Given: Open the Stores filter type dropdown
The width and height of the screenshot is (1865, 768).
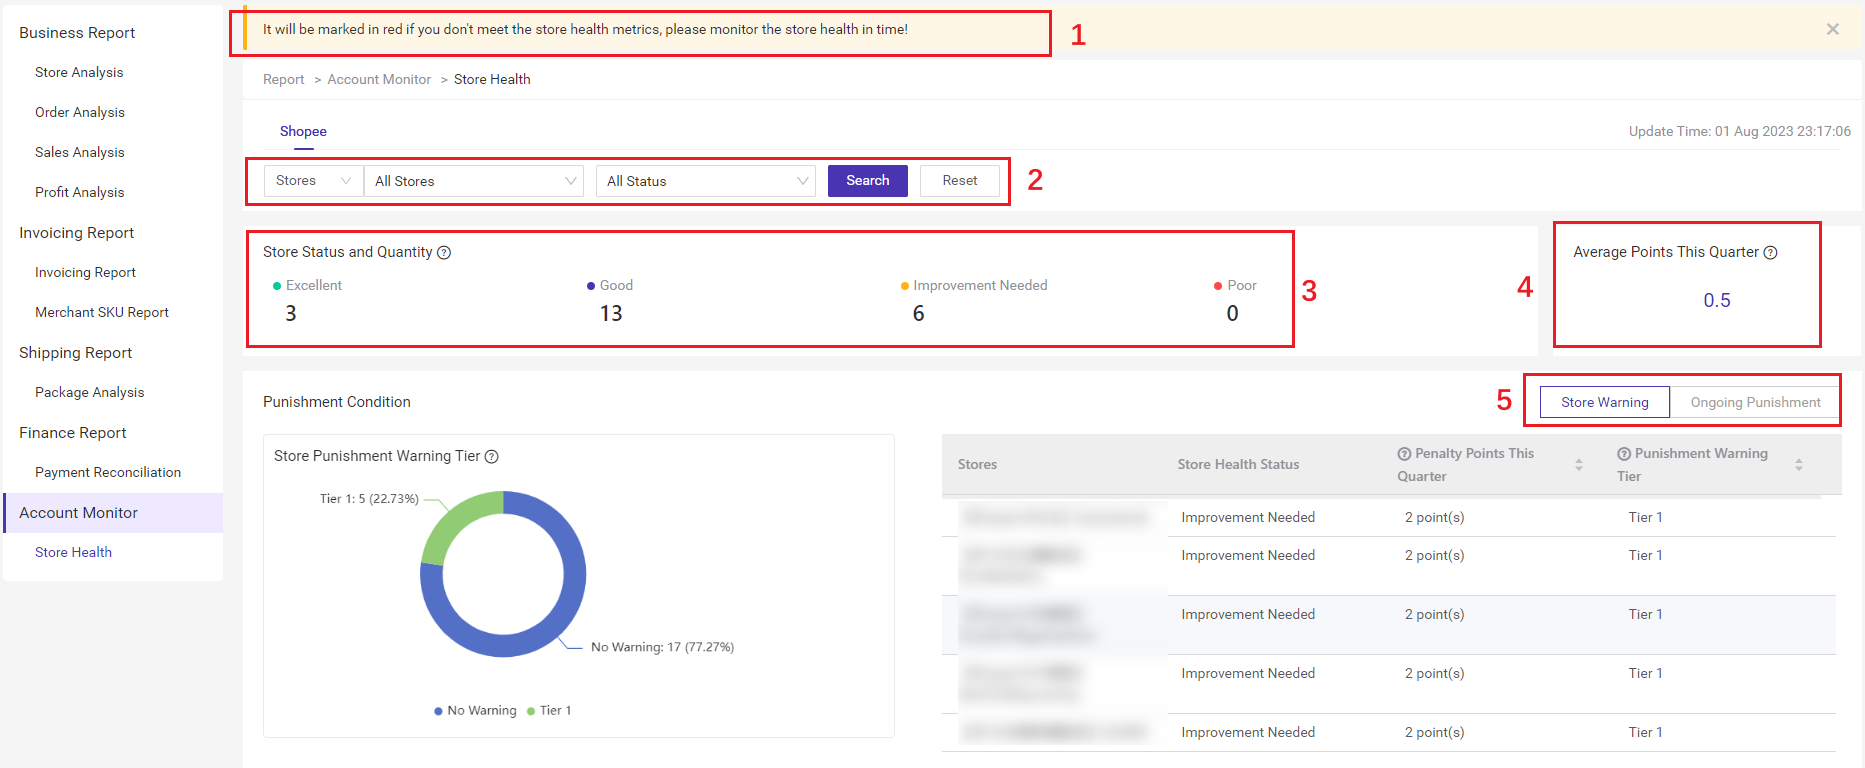Looking at the screenshot, I should click(313, 181).
